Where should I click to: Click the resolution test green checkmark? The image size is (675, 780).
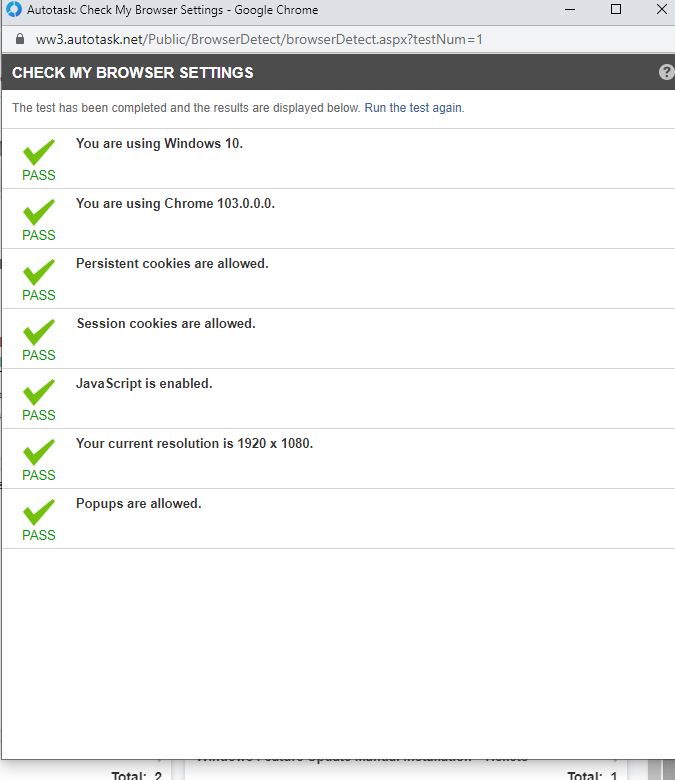39,452
